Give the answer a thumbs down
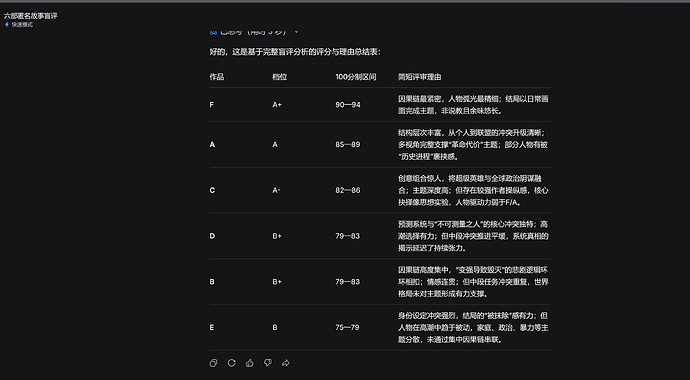This screenshot has height=380, width=690. (x=268, y=363)
